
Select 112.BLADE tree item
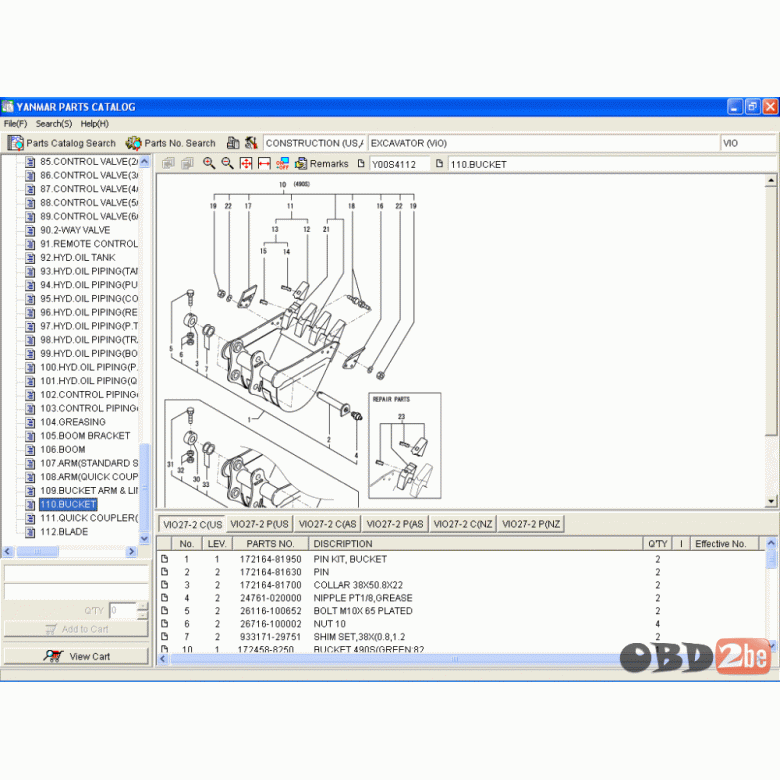pos(64,532)
